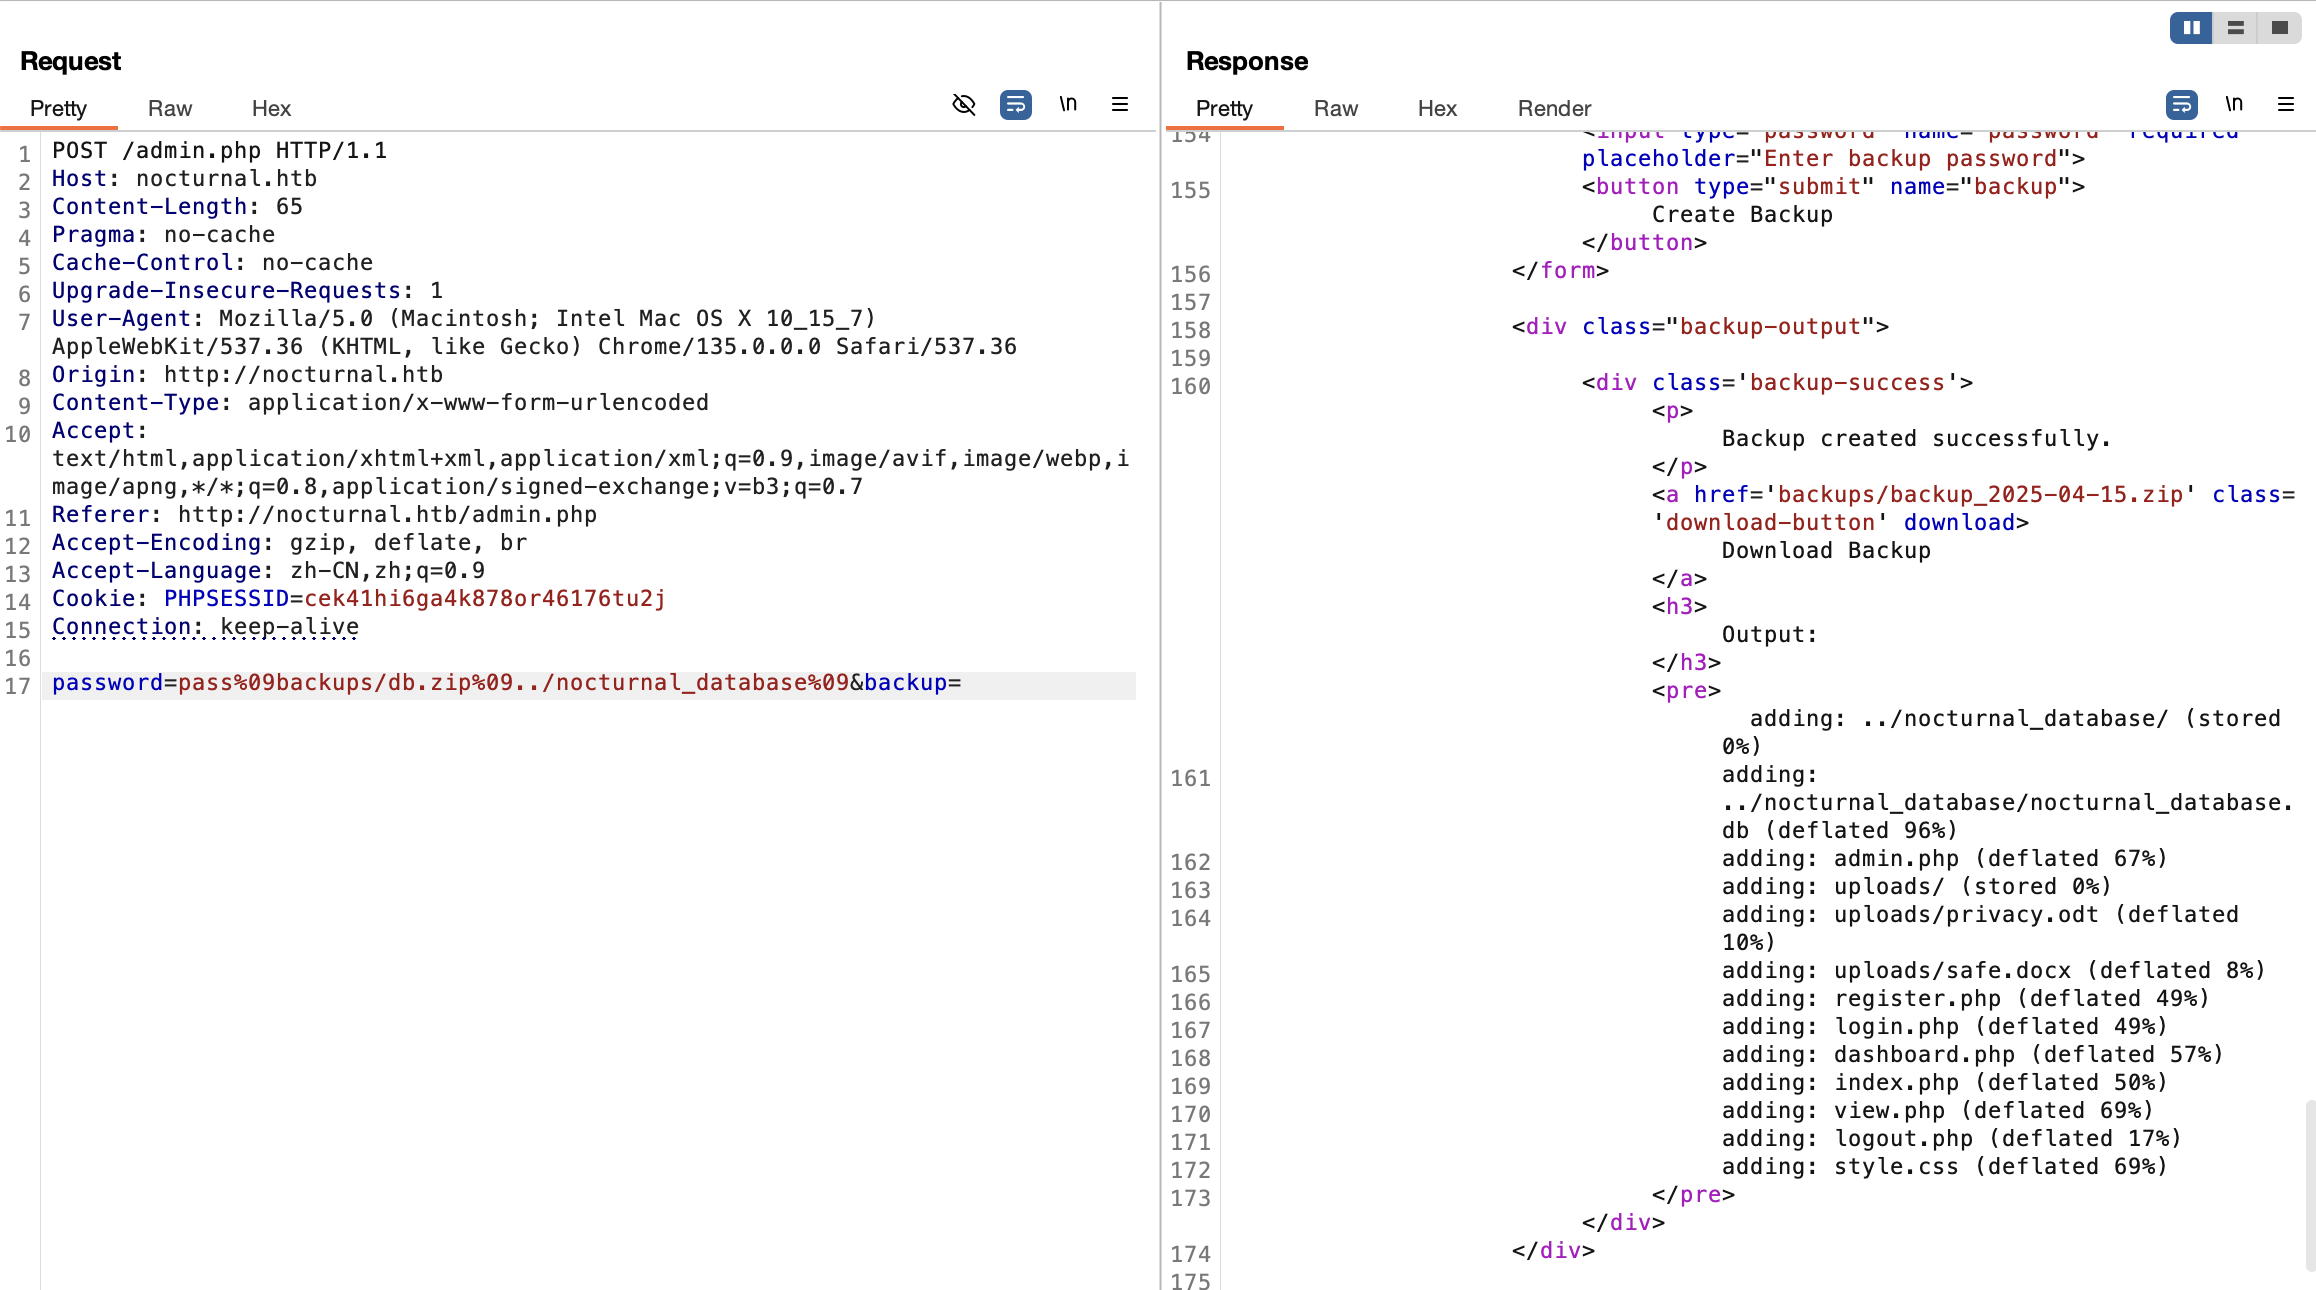Click the 'adding: register.php' output line

point(1965,999)
